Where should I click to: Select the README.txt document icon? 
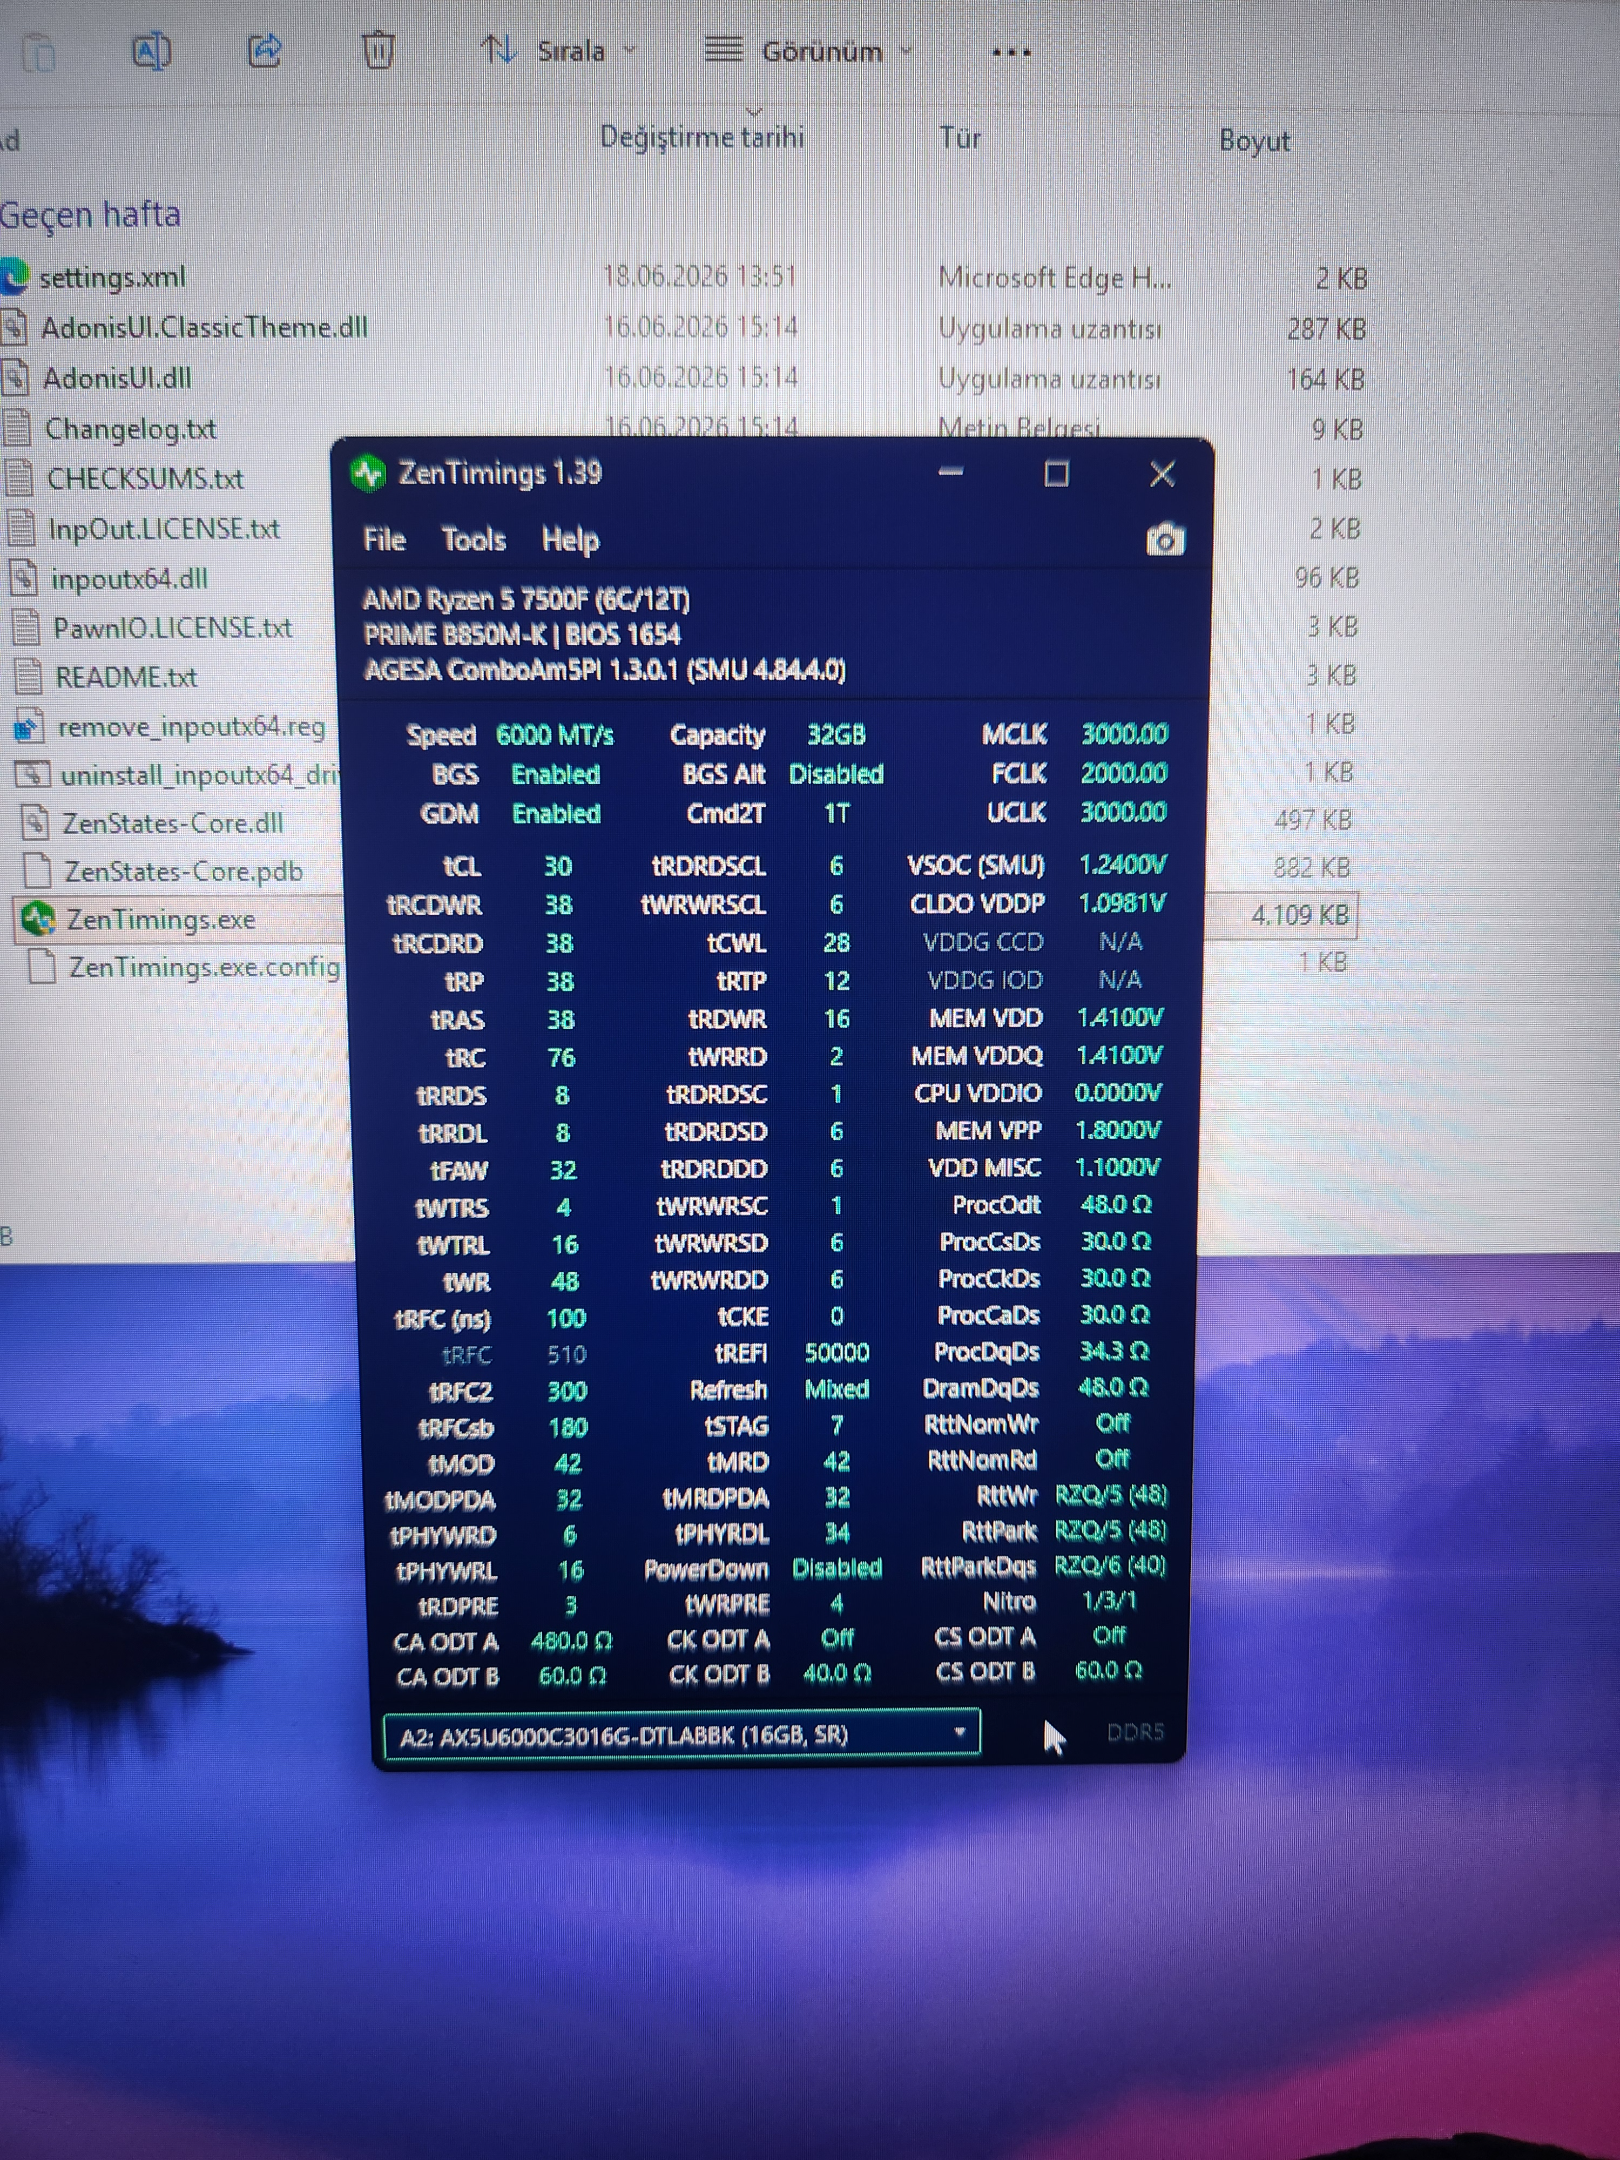[28, 677]
